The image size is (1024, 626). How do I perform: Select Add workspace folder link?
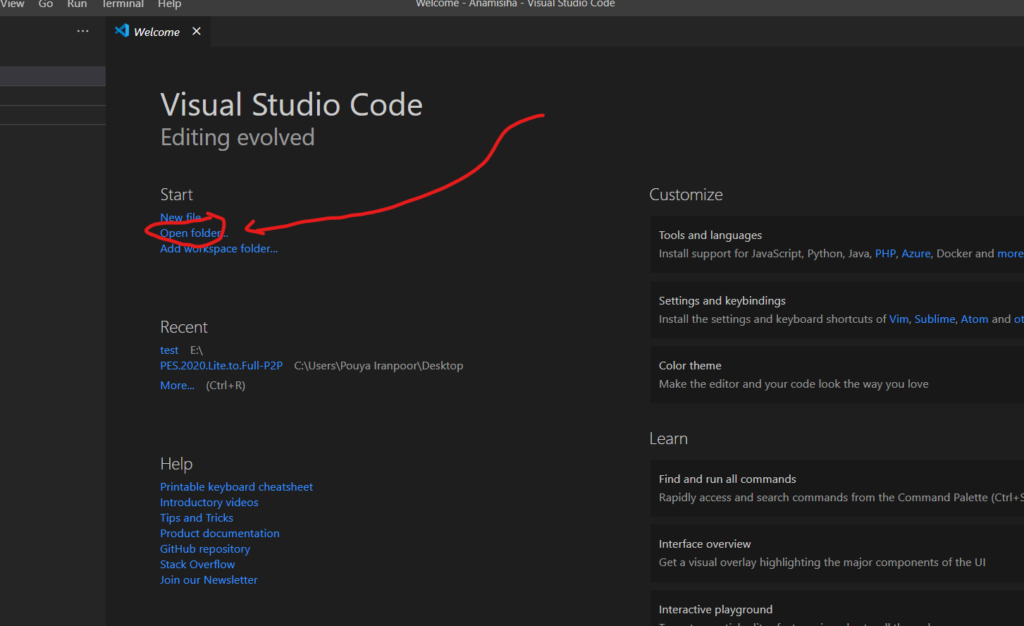219,249
